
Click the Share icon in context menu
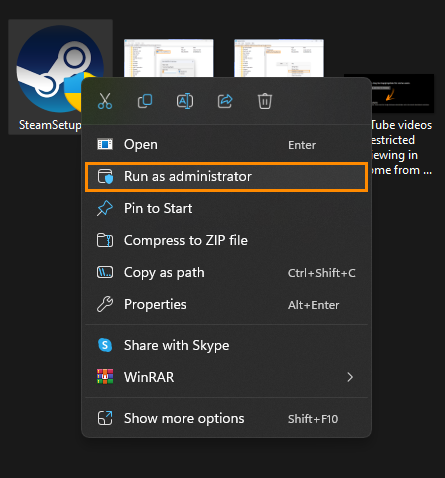pyautogui.click(x=225, y=101)
